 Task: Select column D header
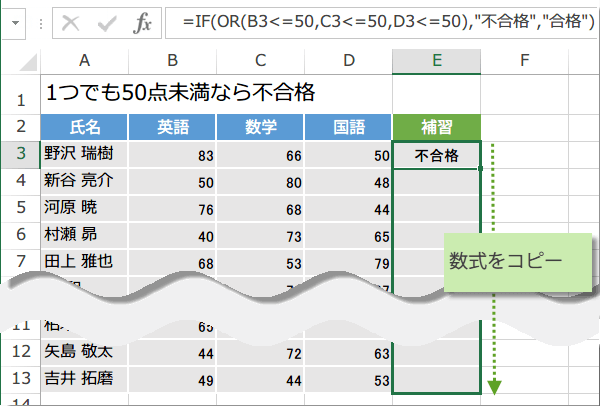tap(349, 60)
